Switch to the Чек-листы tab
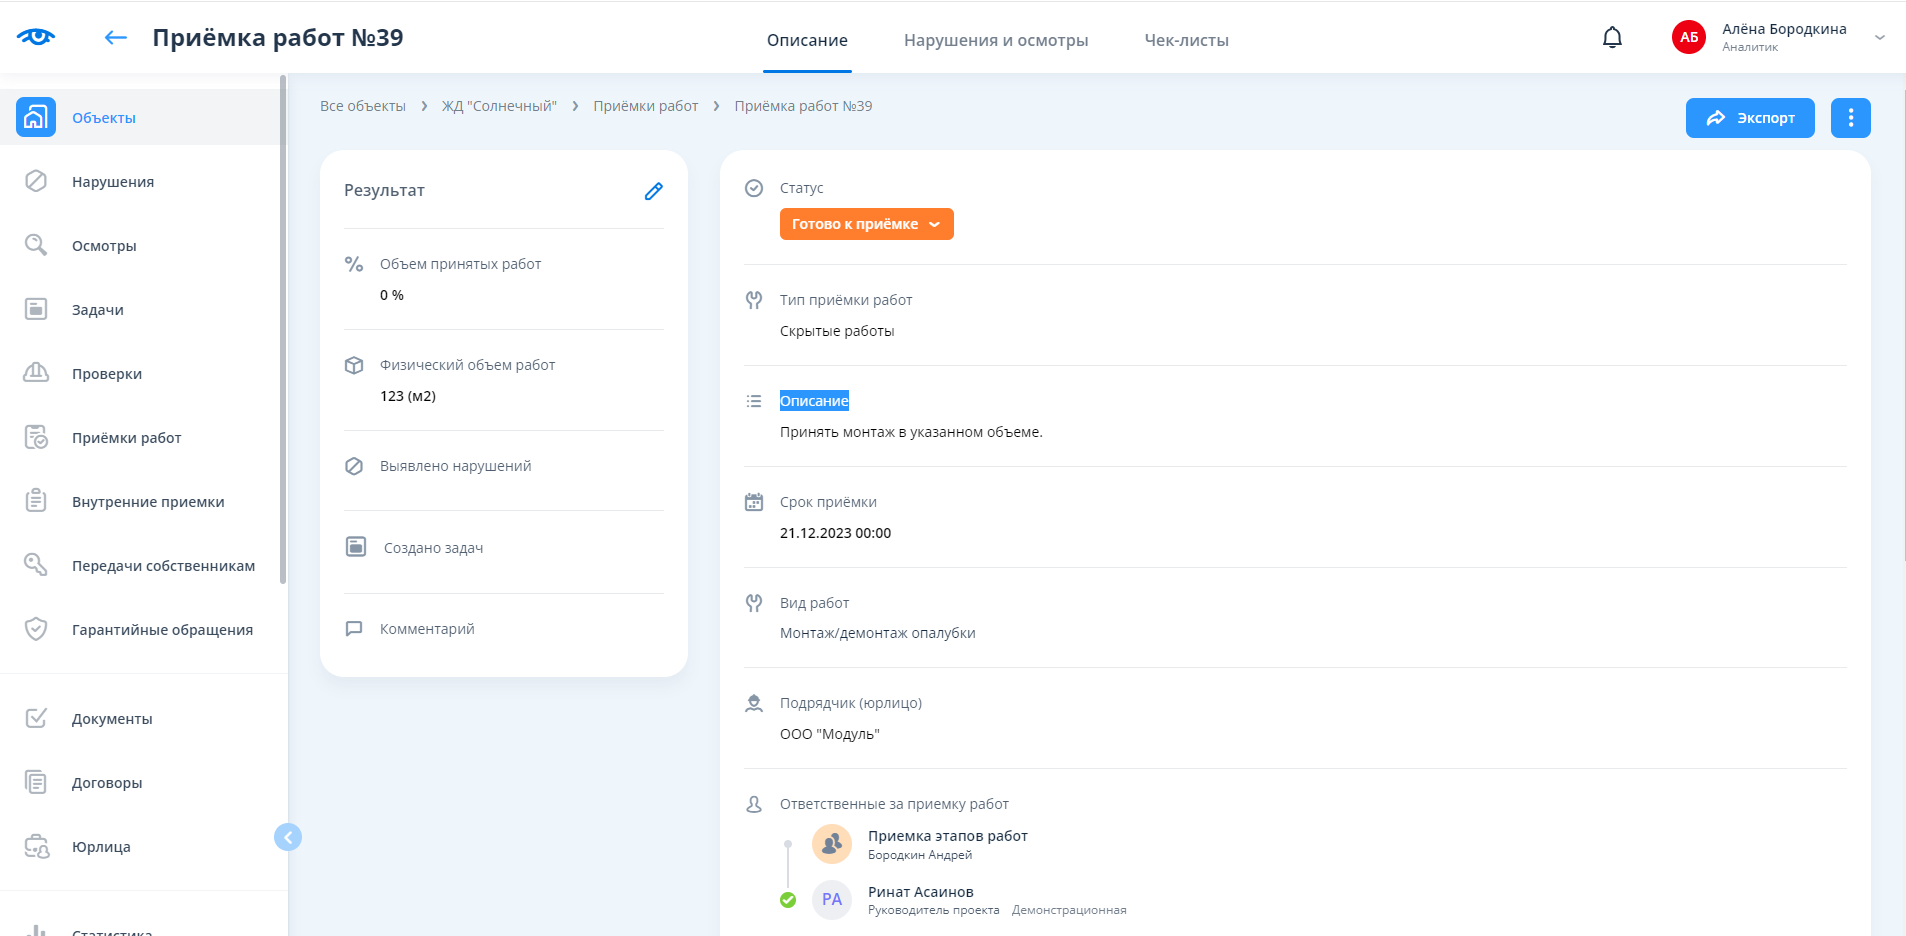The image size is (1906, 936). (1186, 40)
